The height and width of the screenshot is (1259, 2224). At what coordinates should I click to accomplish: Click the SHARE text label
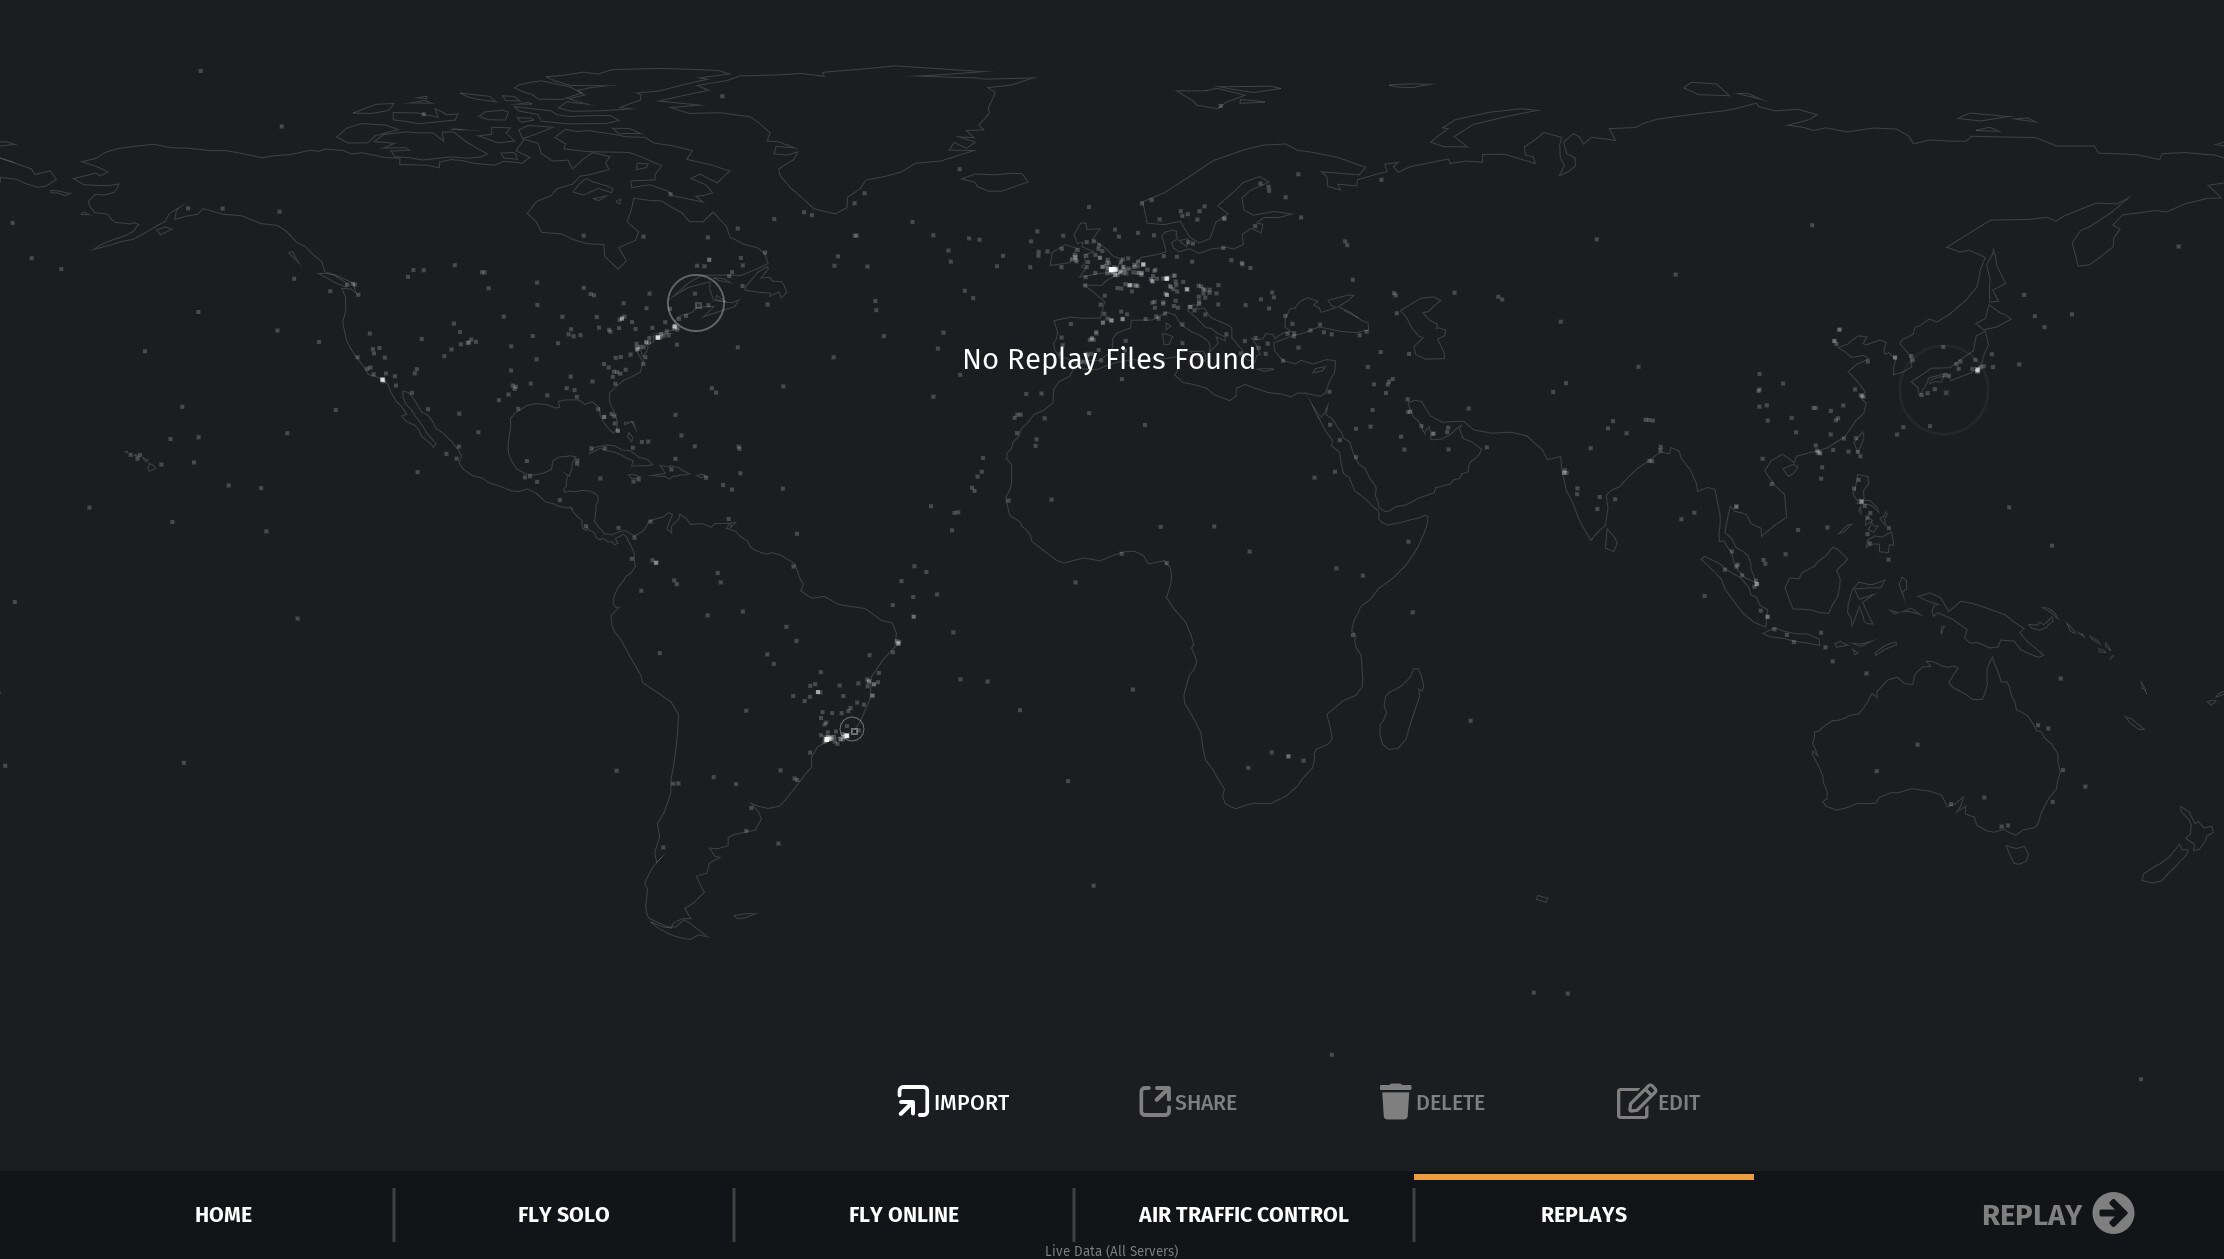1205,1103
